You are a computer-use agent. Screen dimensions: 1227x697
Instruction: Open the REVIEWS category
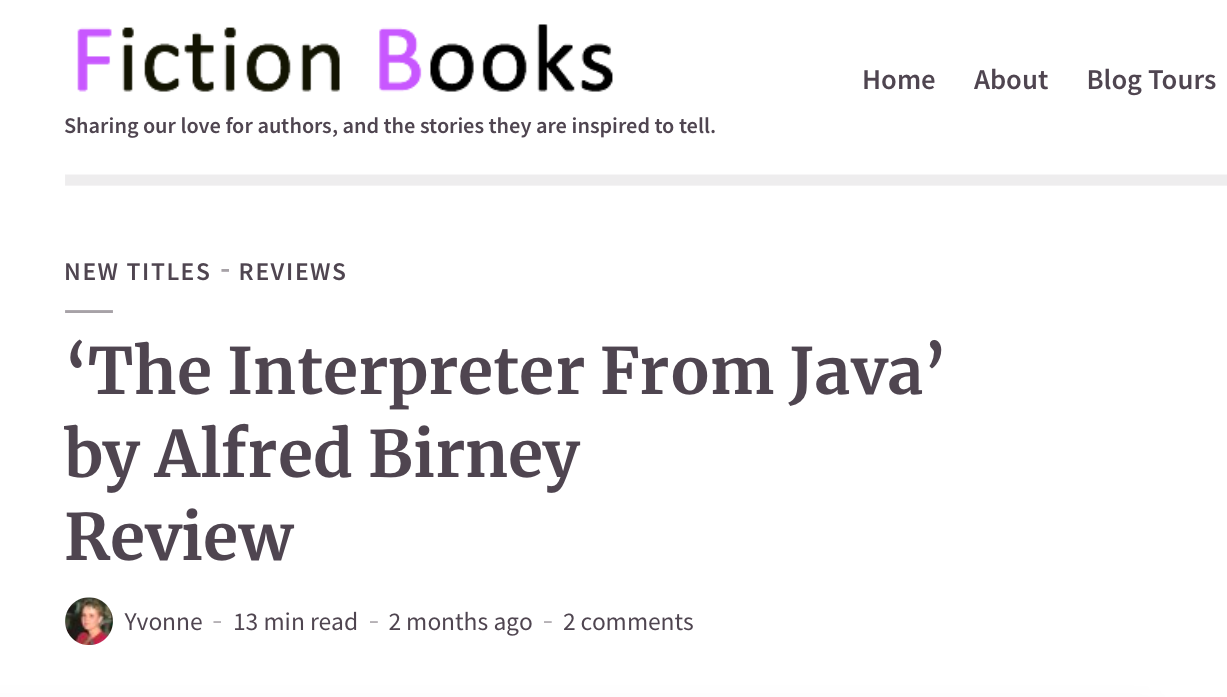pyautogui.click(x=292, y=271)
